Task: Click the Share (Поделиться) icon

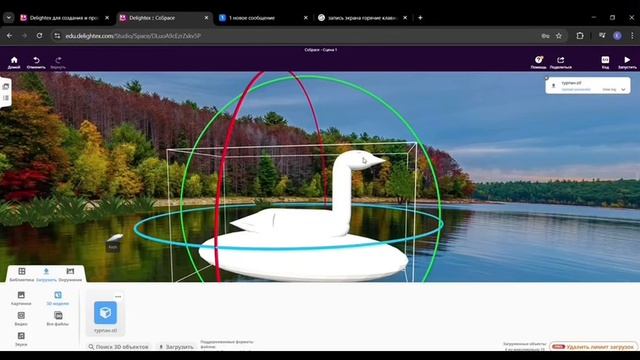Action: click(560, 62)
